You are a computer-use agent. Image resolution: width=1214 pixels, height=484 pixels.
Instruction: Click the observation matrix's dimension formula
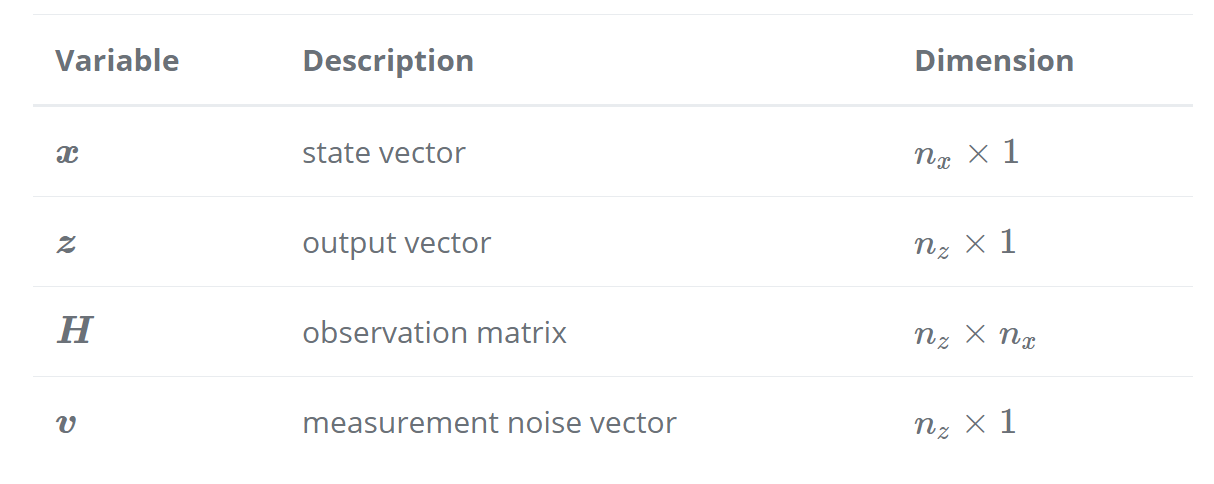pos(975,335)
